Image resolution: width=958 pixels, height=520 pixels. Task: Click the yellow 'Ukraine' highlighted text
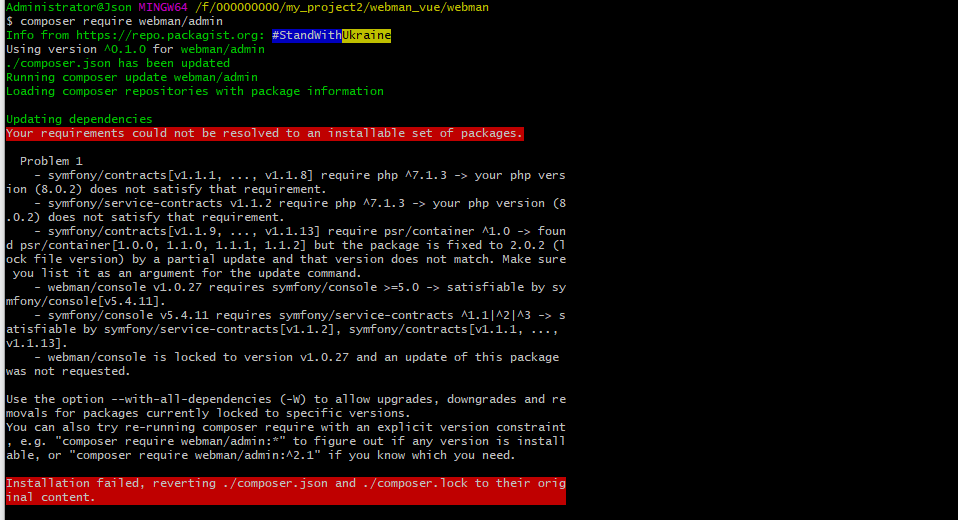(367, 35)
